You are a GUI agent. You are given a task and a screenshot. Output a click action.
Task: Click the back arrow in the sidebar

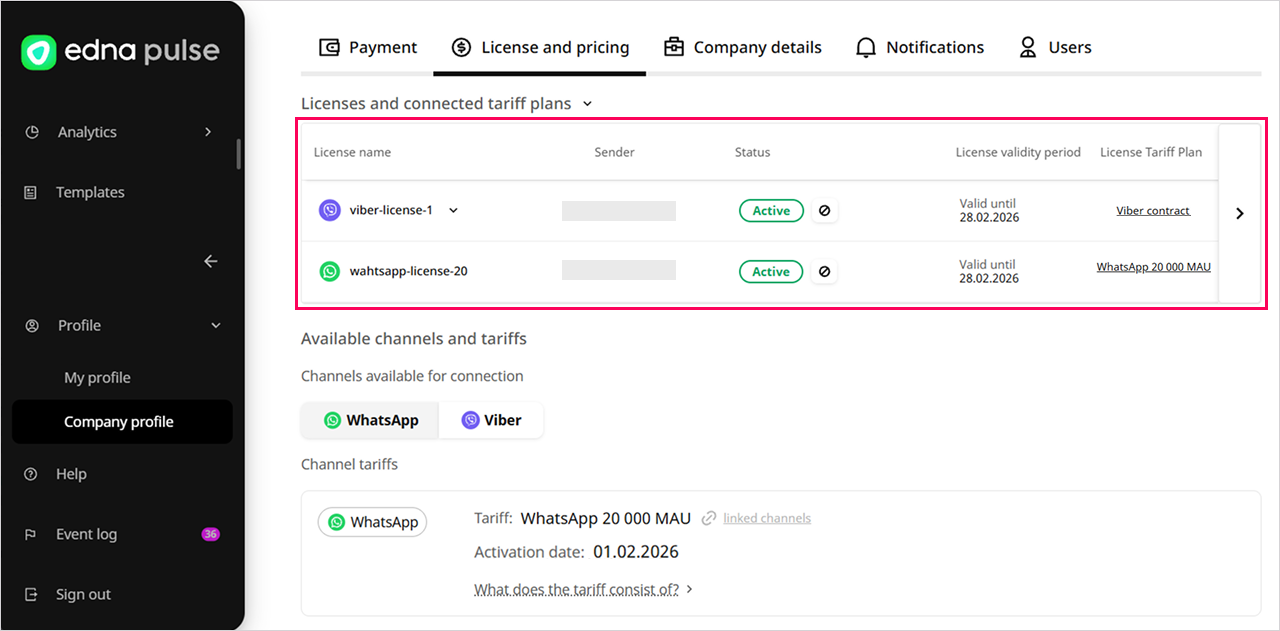(x=210, y=261)
